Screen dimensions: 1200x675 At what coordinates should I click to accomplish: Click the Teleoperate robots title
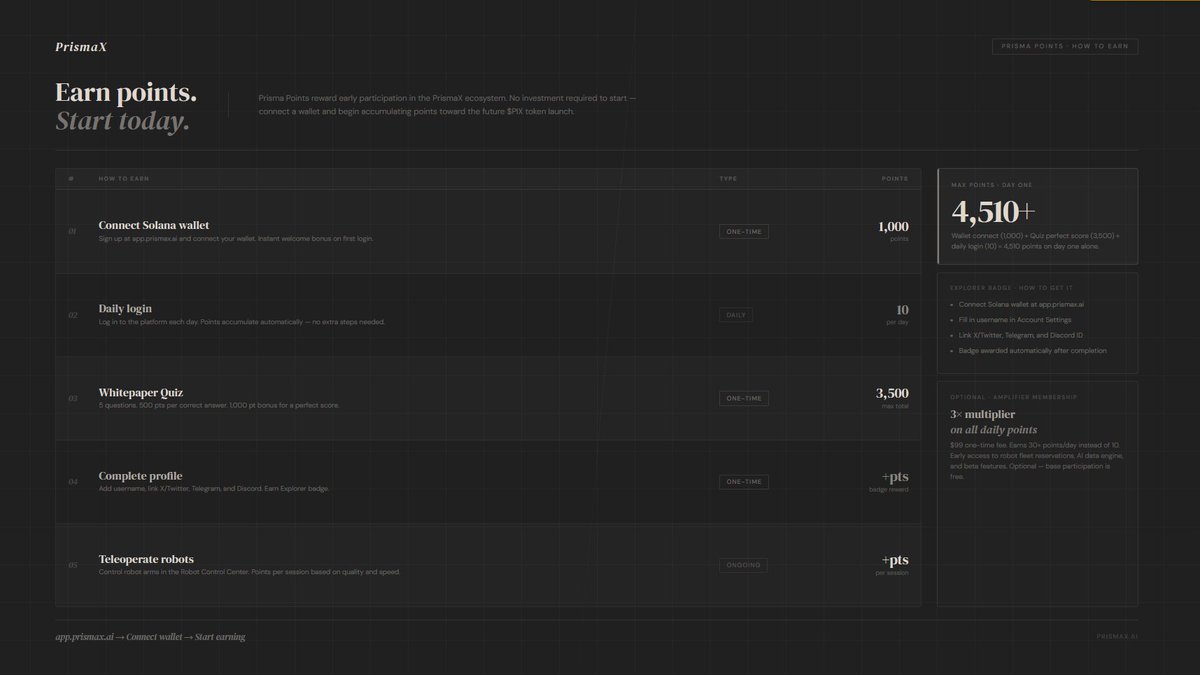pyautogui.click(x=146, y=559)
